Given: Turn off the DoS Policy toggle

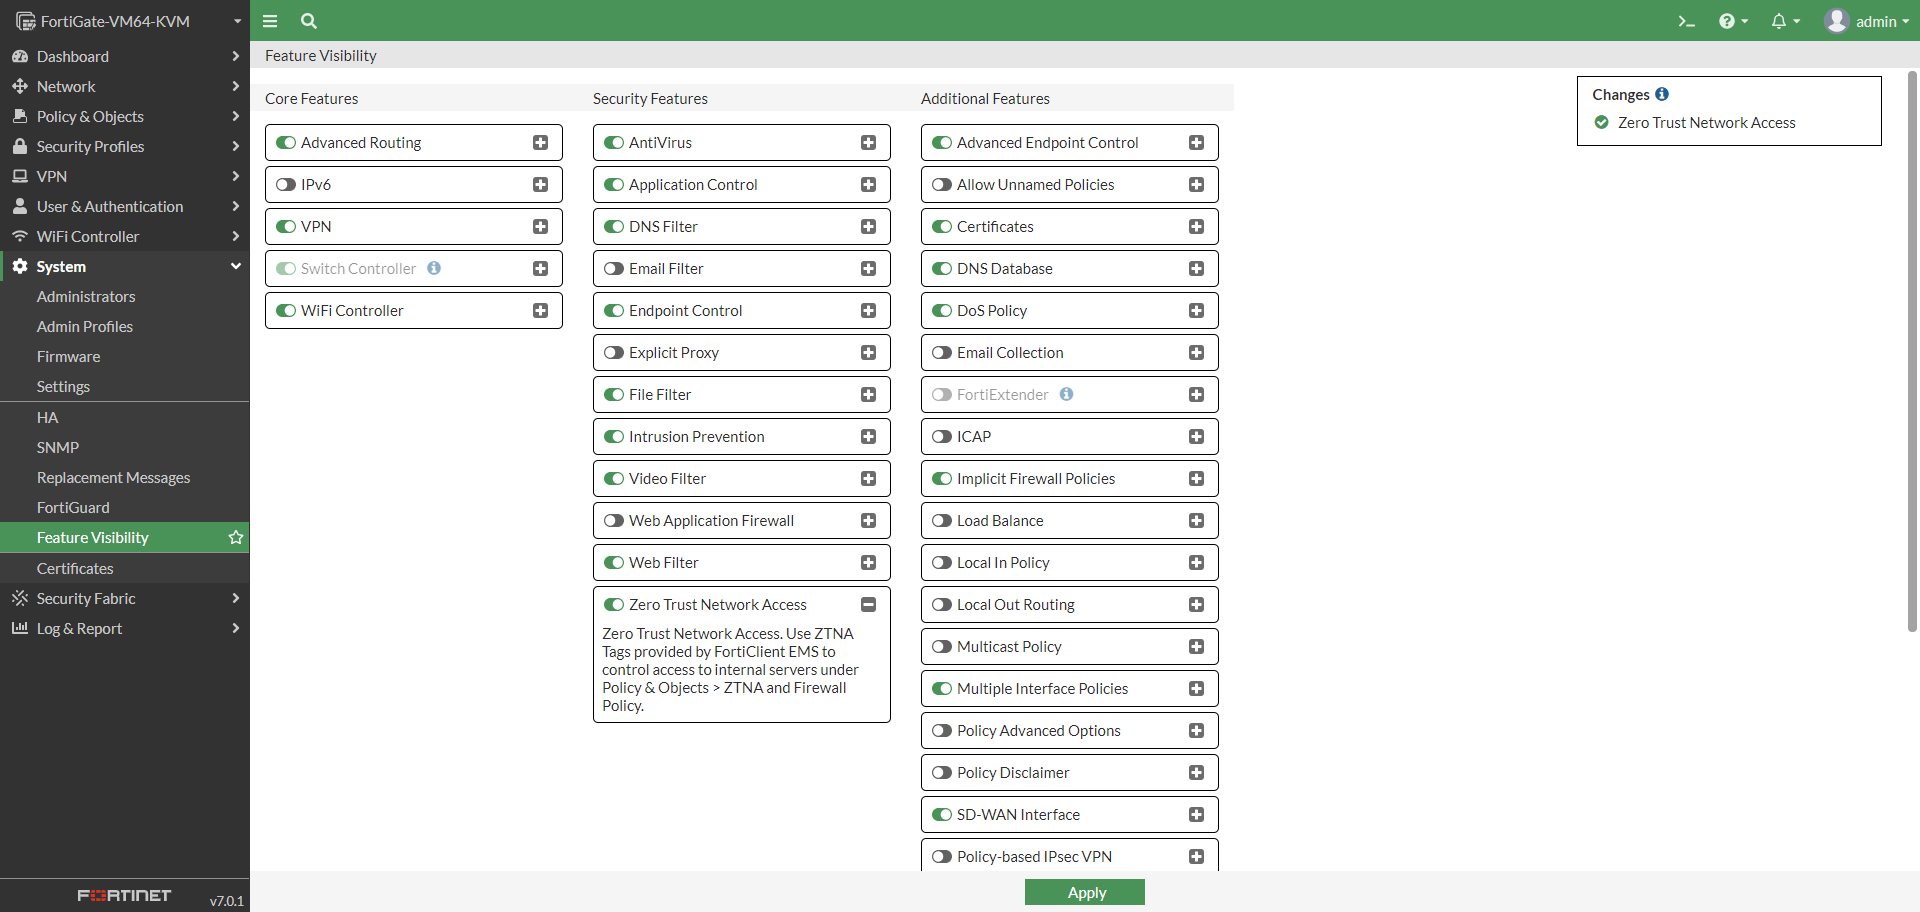Looking at the screenshot, I should coord(942,310).
